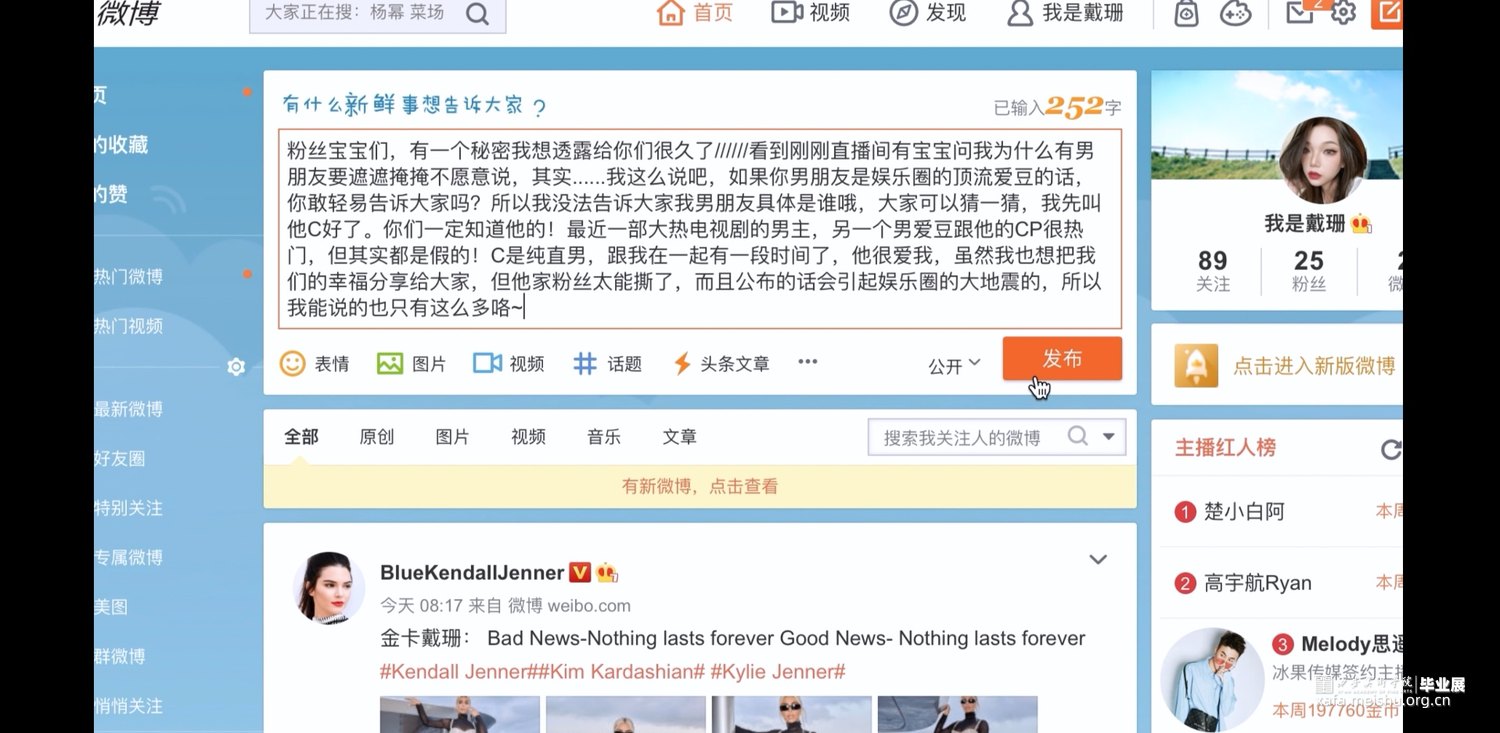Expand the chevron menu on BlueKendallJenner post
Viewport: 1500px width, 733px height.
tap(1098, 559)
